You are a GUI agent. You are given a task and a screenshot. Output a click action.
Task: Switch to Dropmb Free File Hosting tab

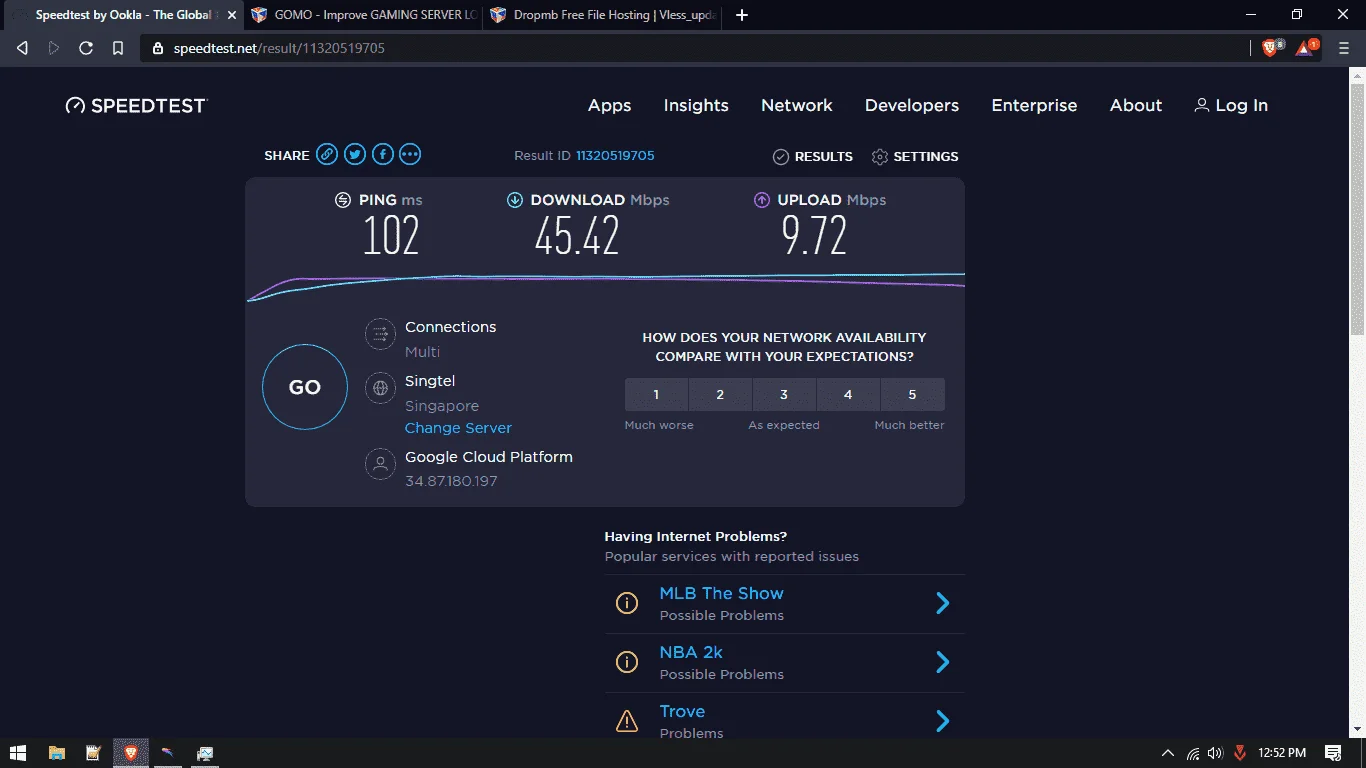tap(602, 15)
